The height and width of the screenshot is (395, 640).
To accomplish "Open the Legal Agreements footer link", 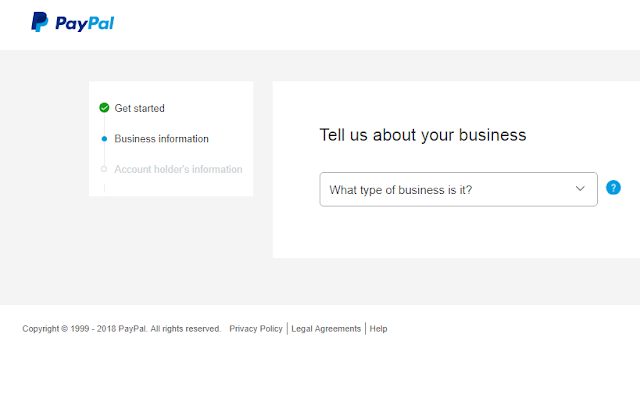I will click(326, 329).
